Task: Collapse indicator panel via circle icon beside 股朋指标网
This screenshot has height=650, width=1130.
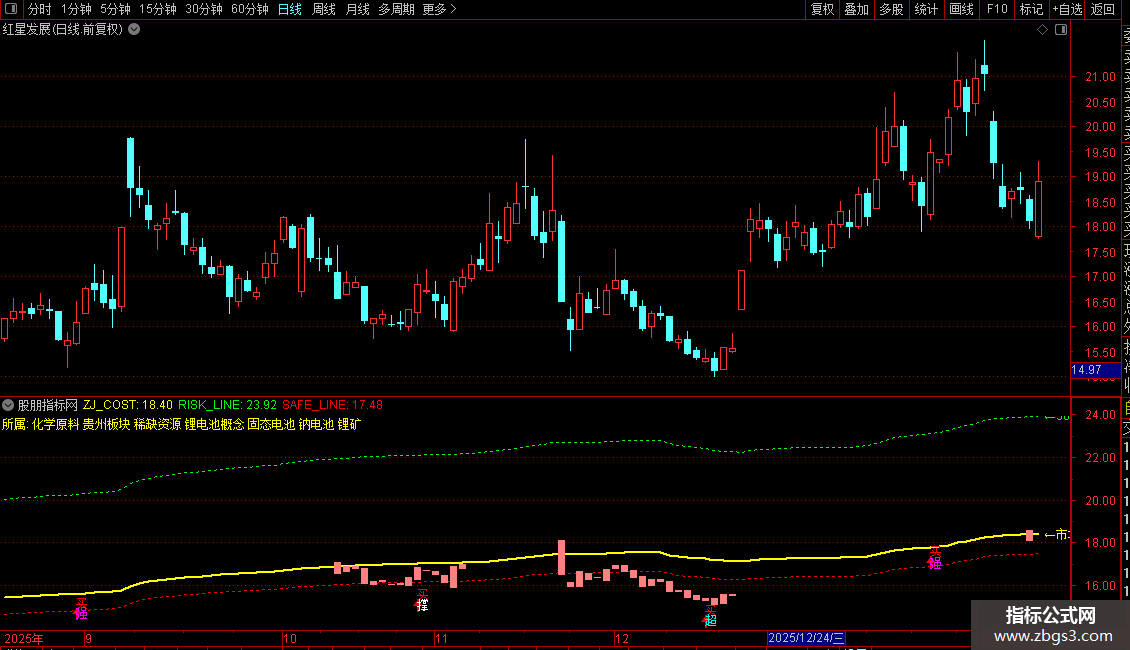Action: tap(8, 405)
